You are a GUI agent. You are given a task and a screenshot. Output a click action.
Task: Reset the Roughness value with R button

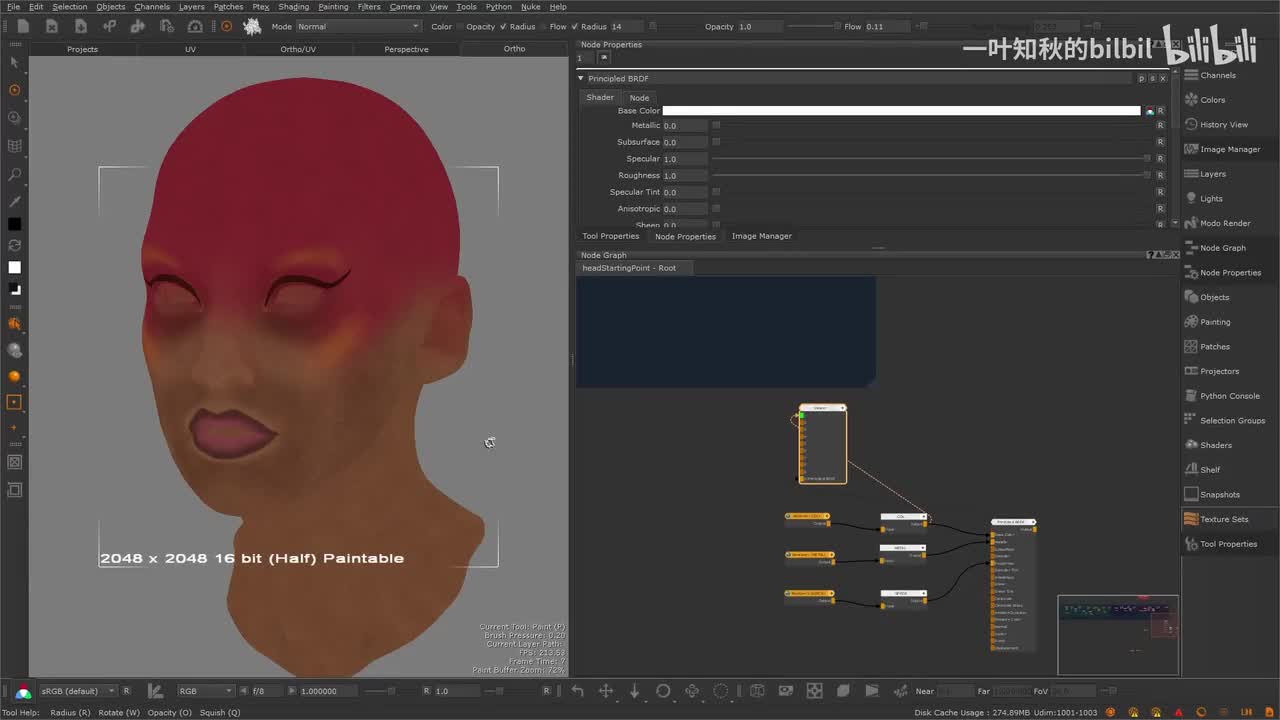tap(1160, 176)
